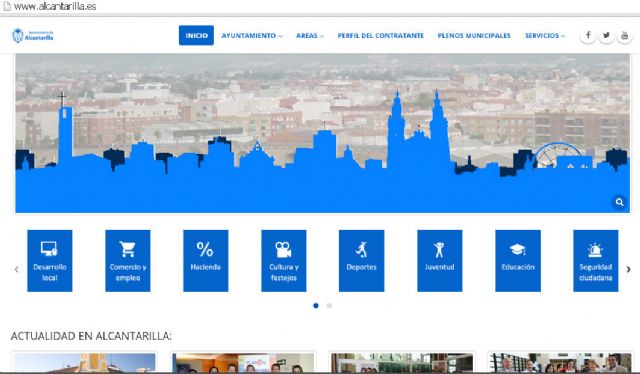This screenshot has height=374, width=640.
Task: Open the Twitter social icon
Action: [x=606, y=36]
